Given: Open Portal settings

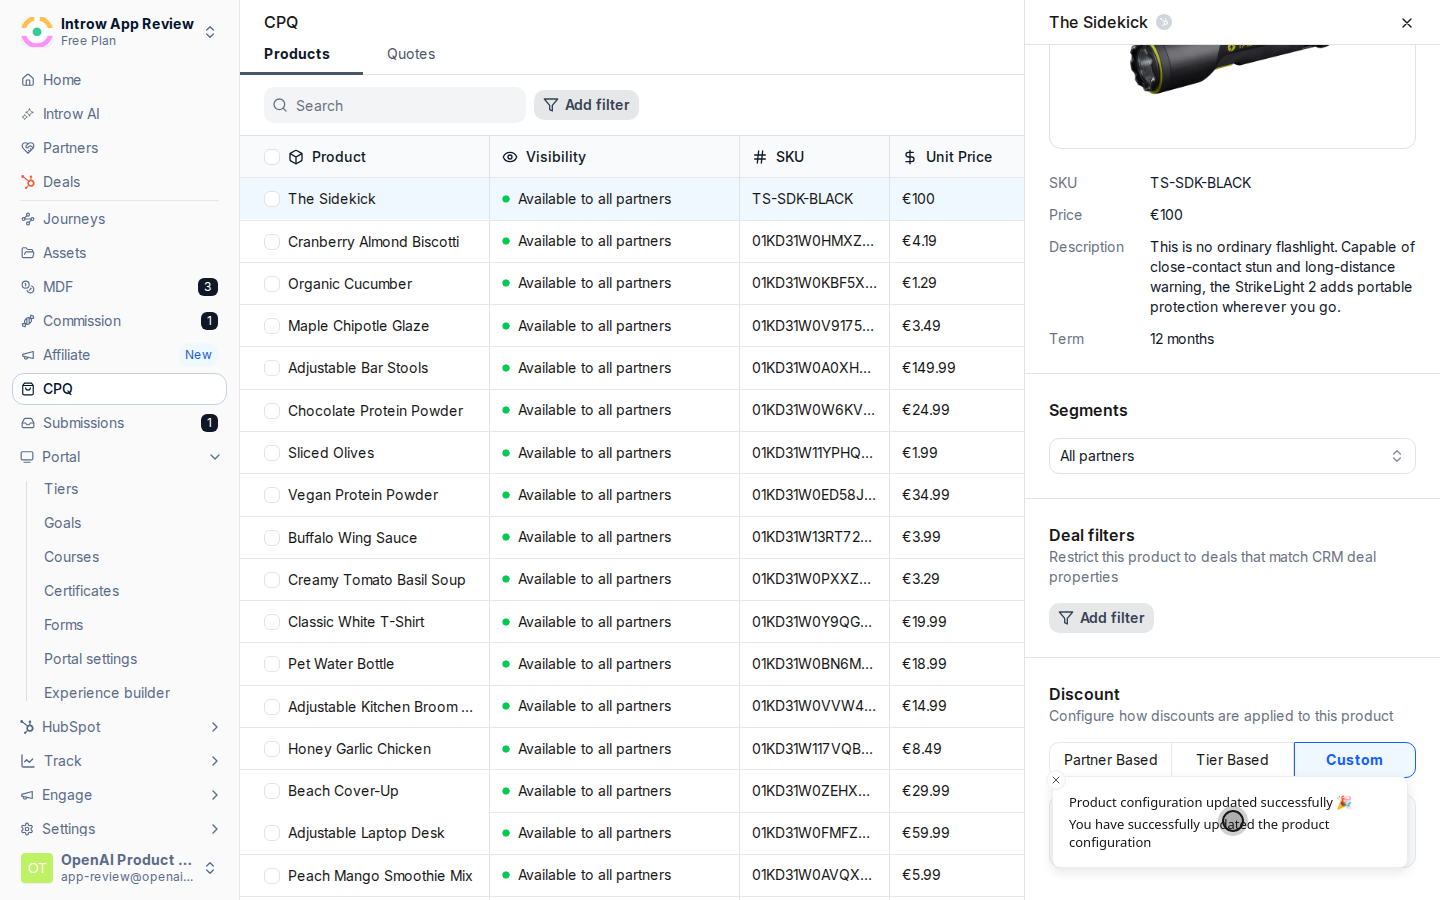Looking at the screenshot, I should point(91,659).
